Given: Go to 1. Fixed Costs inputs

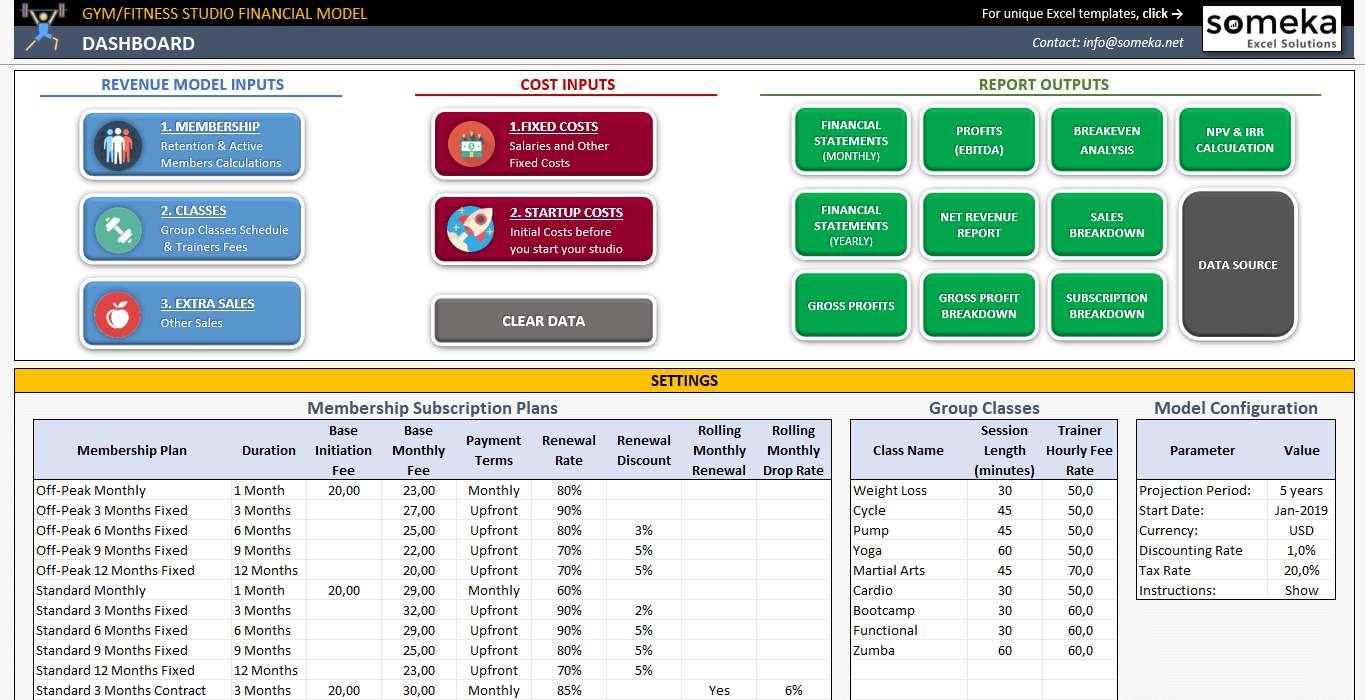Looking at the screenshot, I should (x=544, y=145).
